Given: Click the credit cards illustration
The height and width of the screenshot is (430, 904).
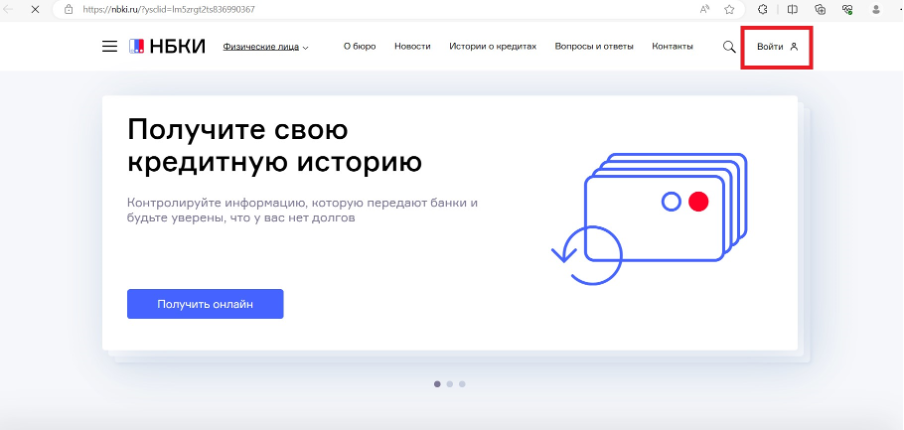Looking at the screenshot, I should tap(649, 218).
